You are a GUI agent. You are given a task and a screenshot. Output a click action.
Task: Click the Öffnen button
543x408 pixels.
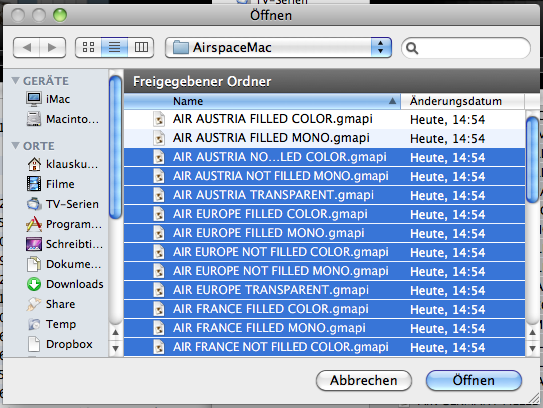coord(473,380)
